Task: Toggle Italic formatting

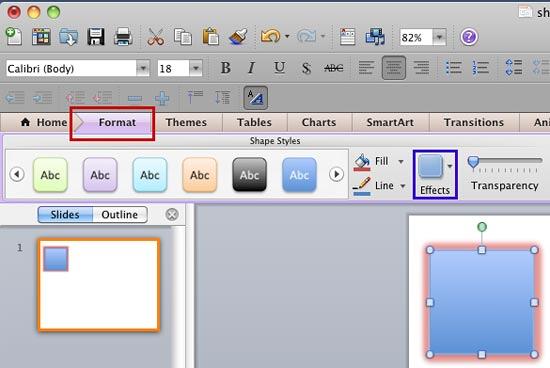Action: click(x=252, y=68)
